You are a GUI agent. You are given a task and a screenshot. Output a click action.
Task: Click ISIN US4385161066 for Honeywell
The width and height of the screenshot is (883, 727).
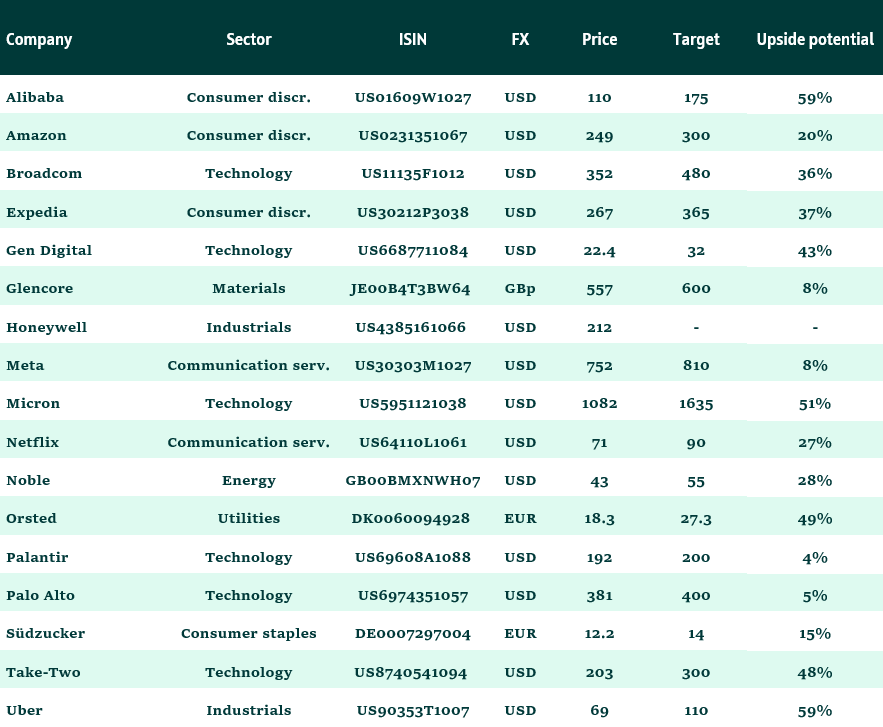(x=411, y=327)
